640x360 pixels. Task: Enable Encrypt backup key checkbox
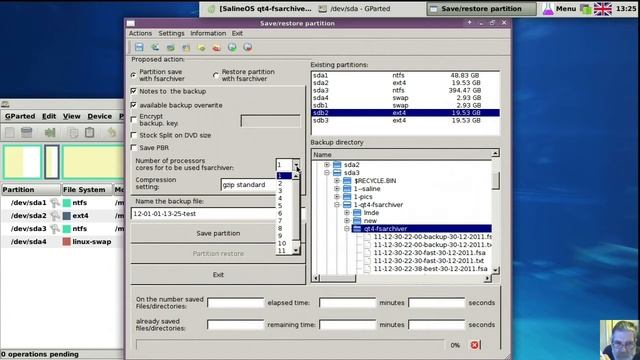(x=133, y=120)
